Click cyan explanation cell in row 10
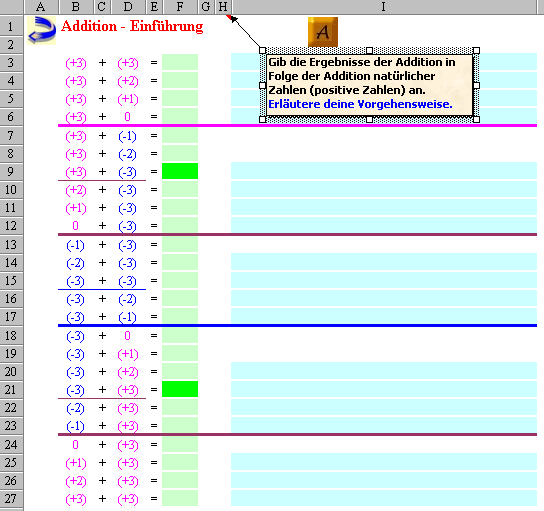Screen dimensions: 544x511 (x=384, y=189)
